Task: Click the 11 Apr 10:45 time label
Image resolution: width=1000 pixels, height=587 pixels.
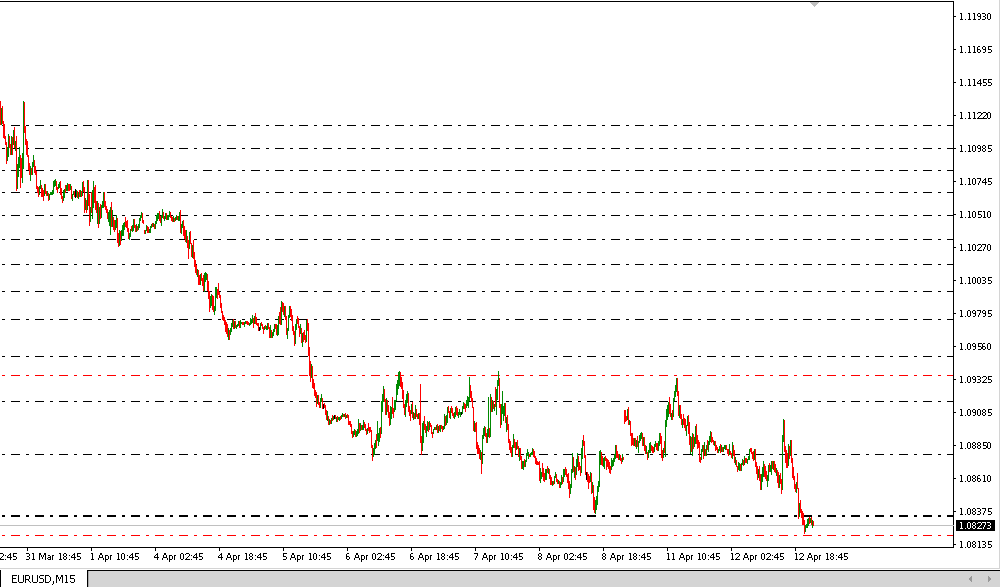Action: pos(693,556)
